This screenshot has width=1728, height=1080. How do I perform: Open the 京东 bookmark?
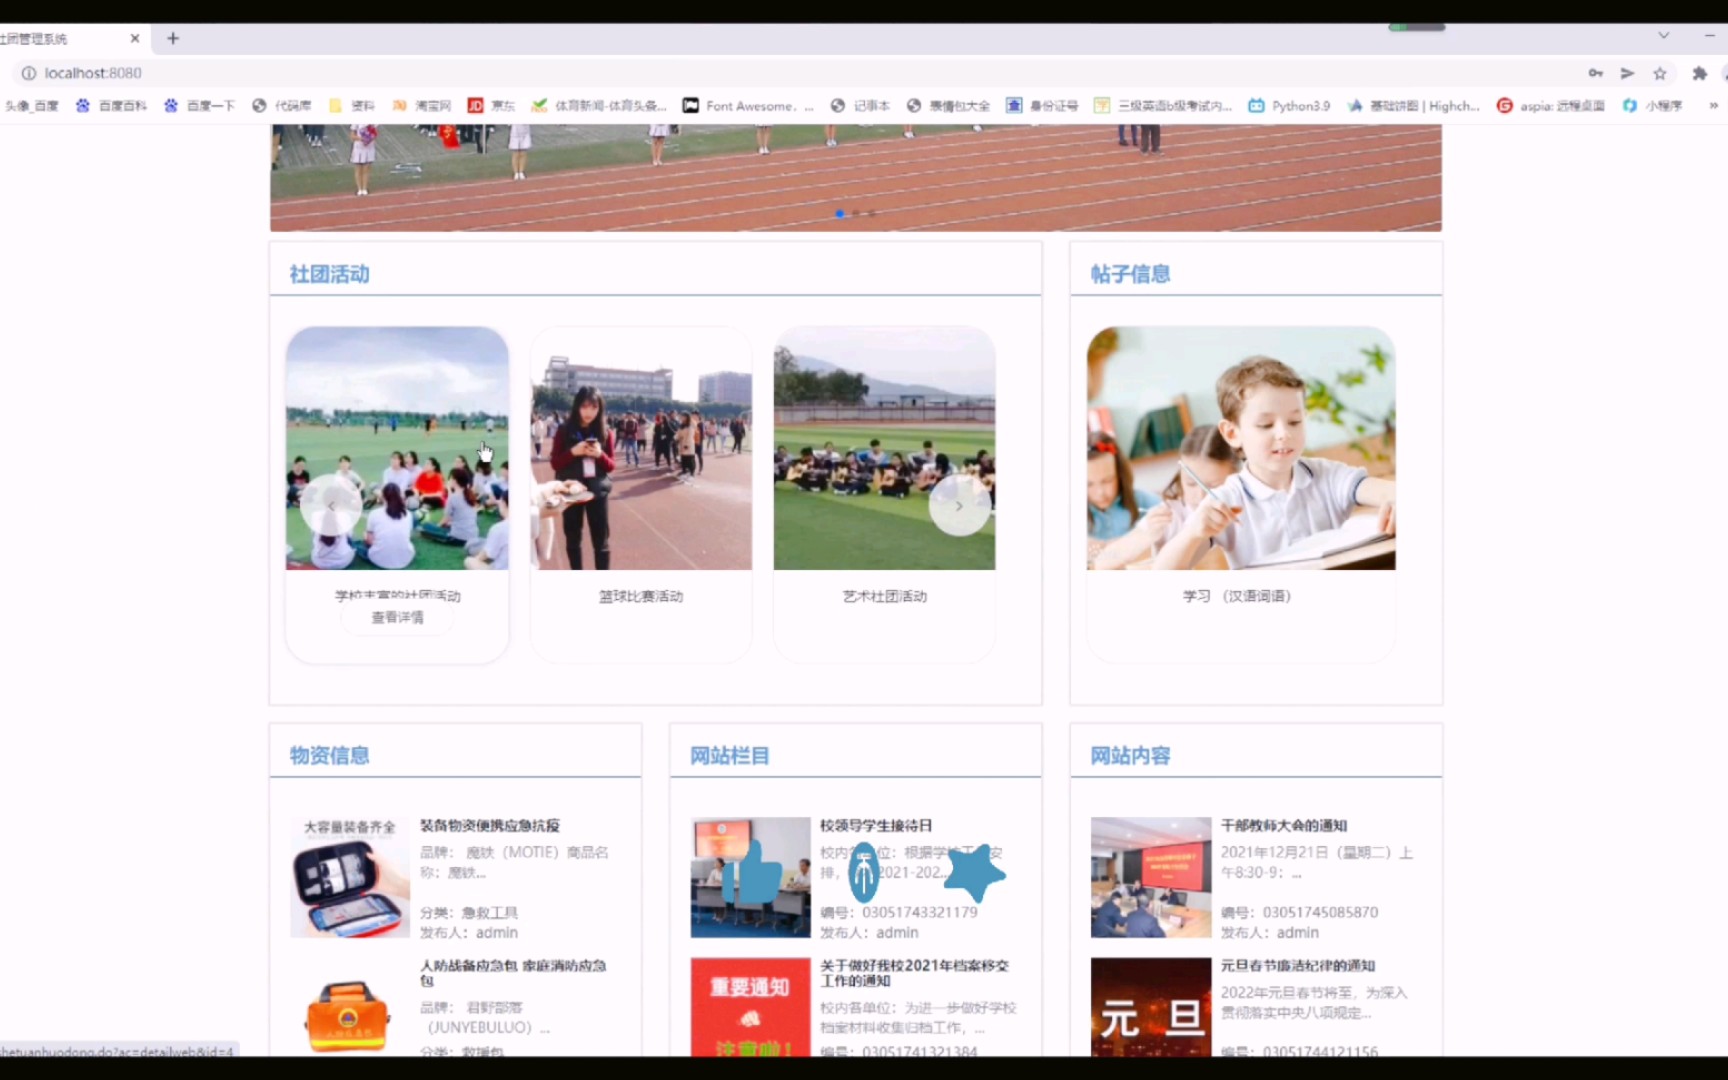click(491, 105)
